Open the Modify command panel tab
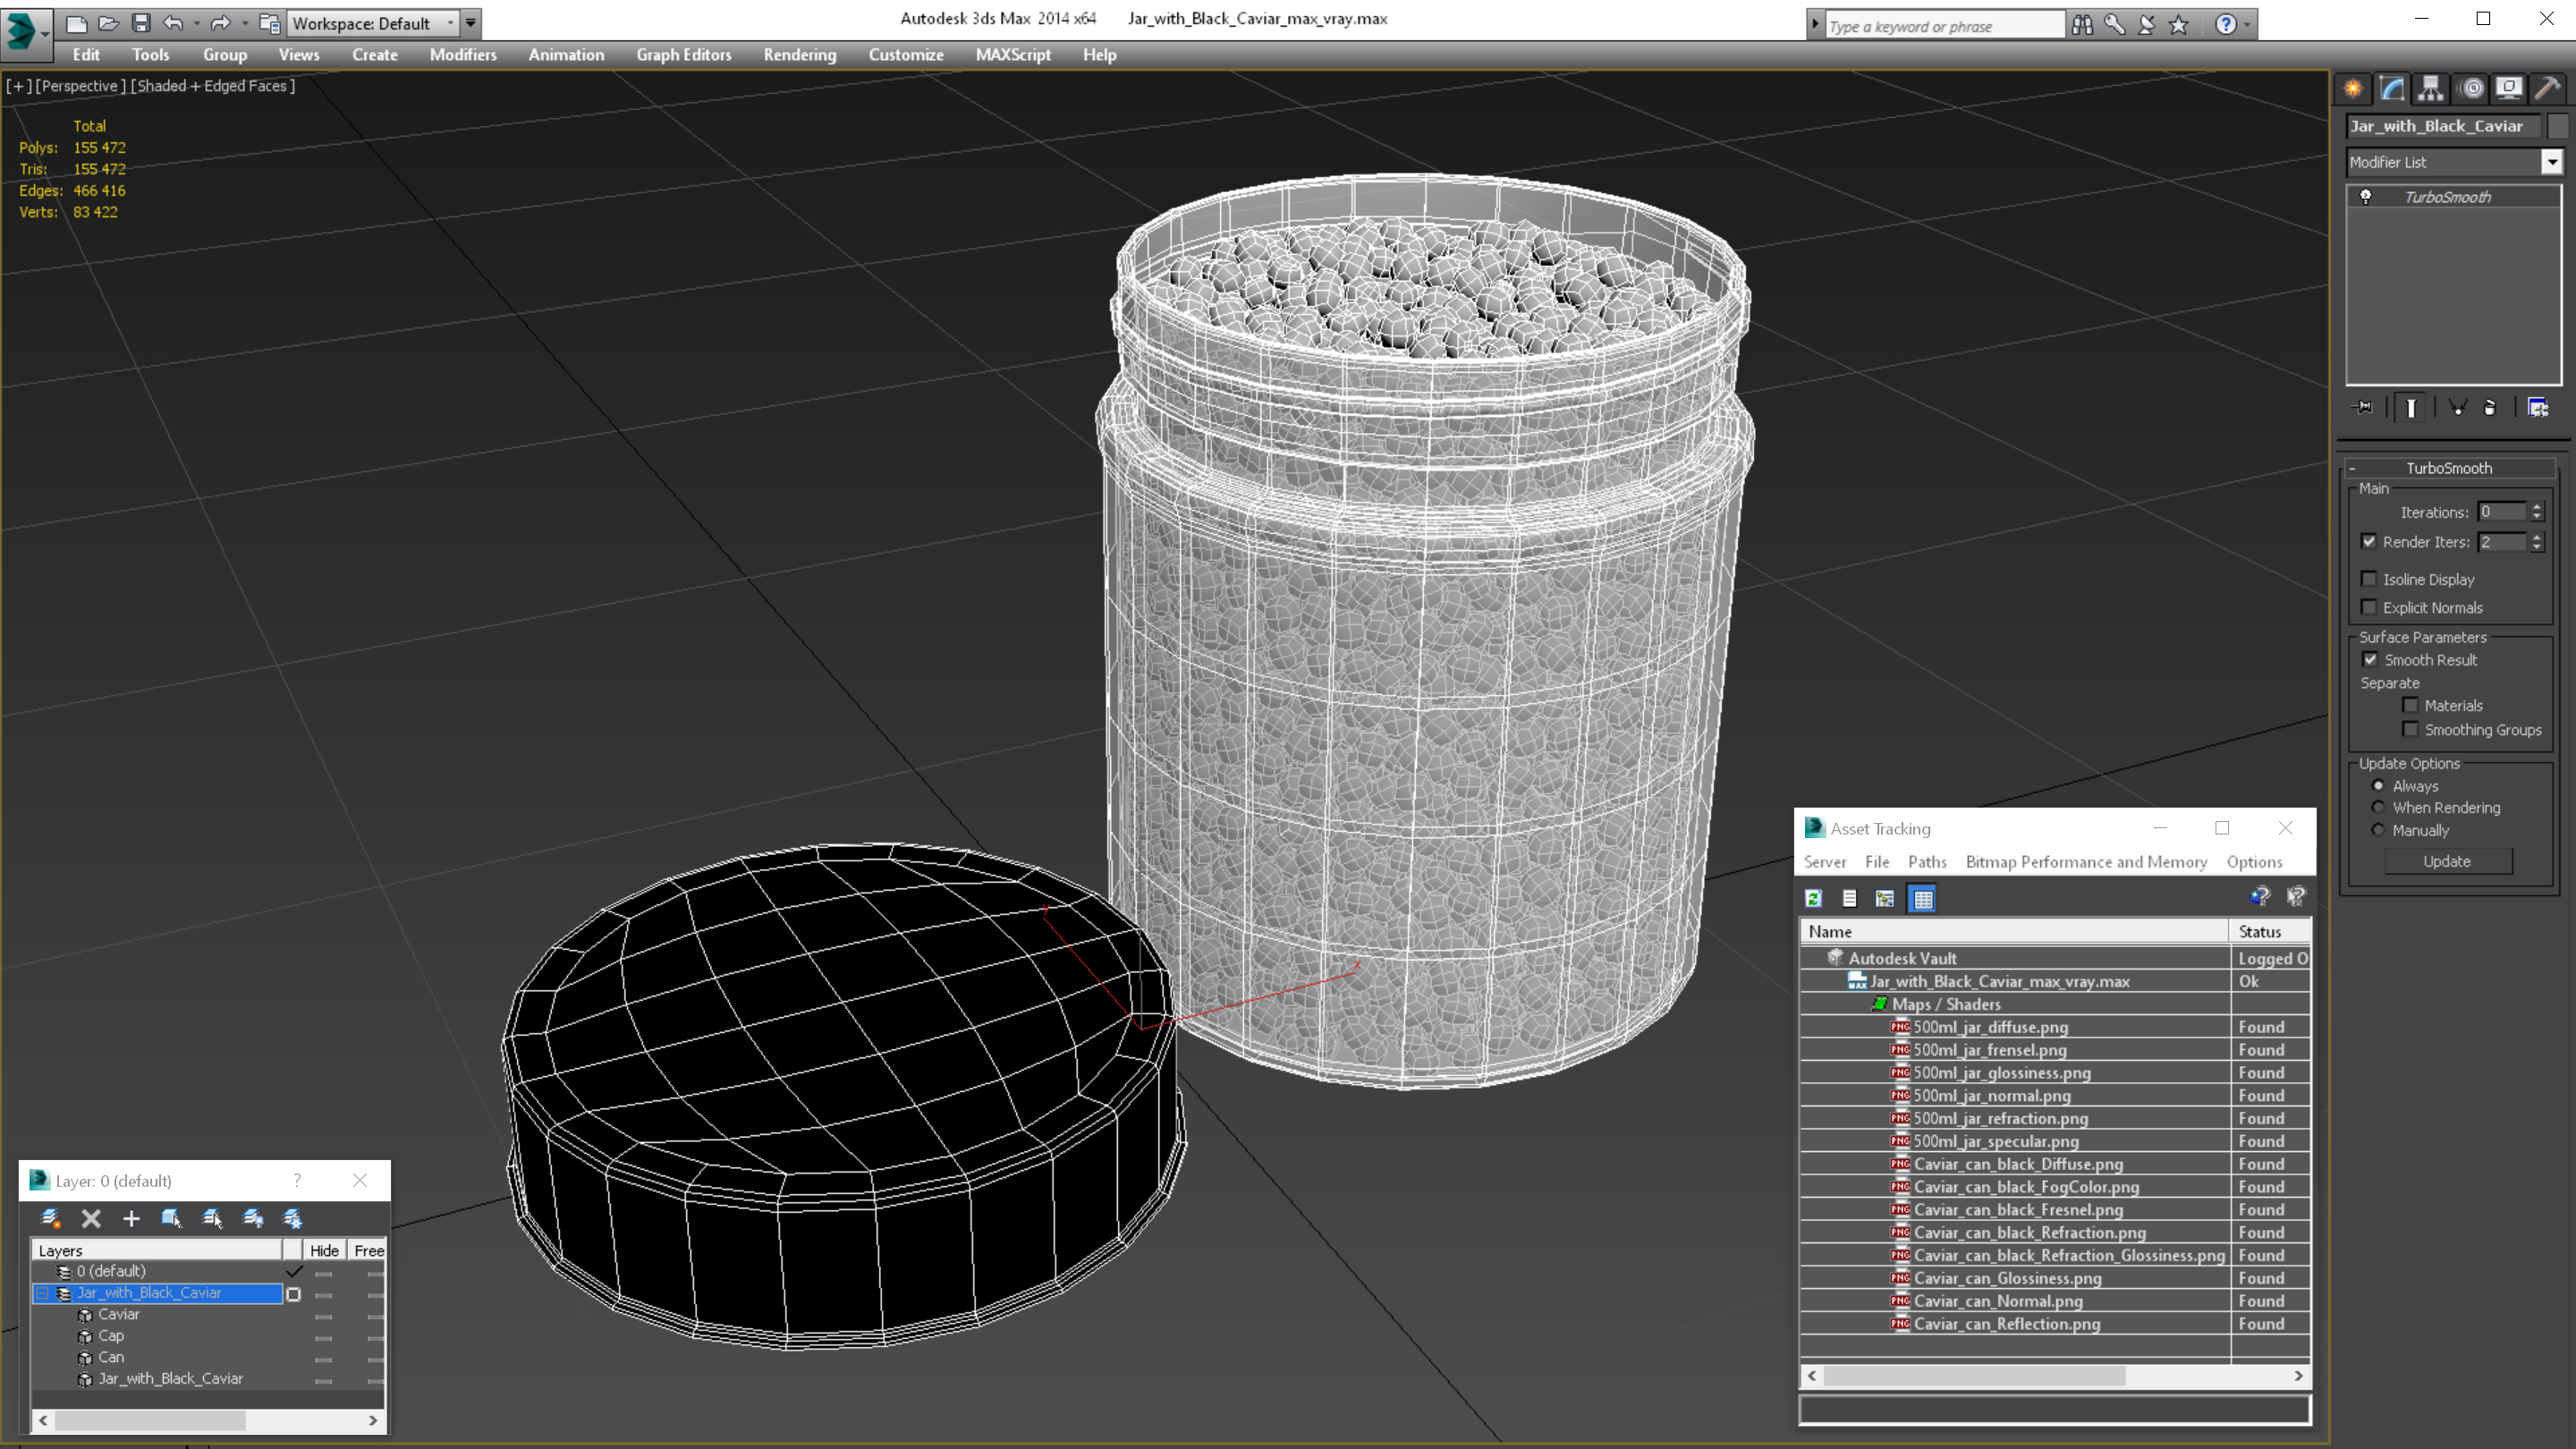The image size is (2576, 1449). click(2392, 88)
